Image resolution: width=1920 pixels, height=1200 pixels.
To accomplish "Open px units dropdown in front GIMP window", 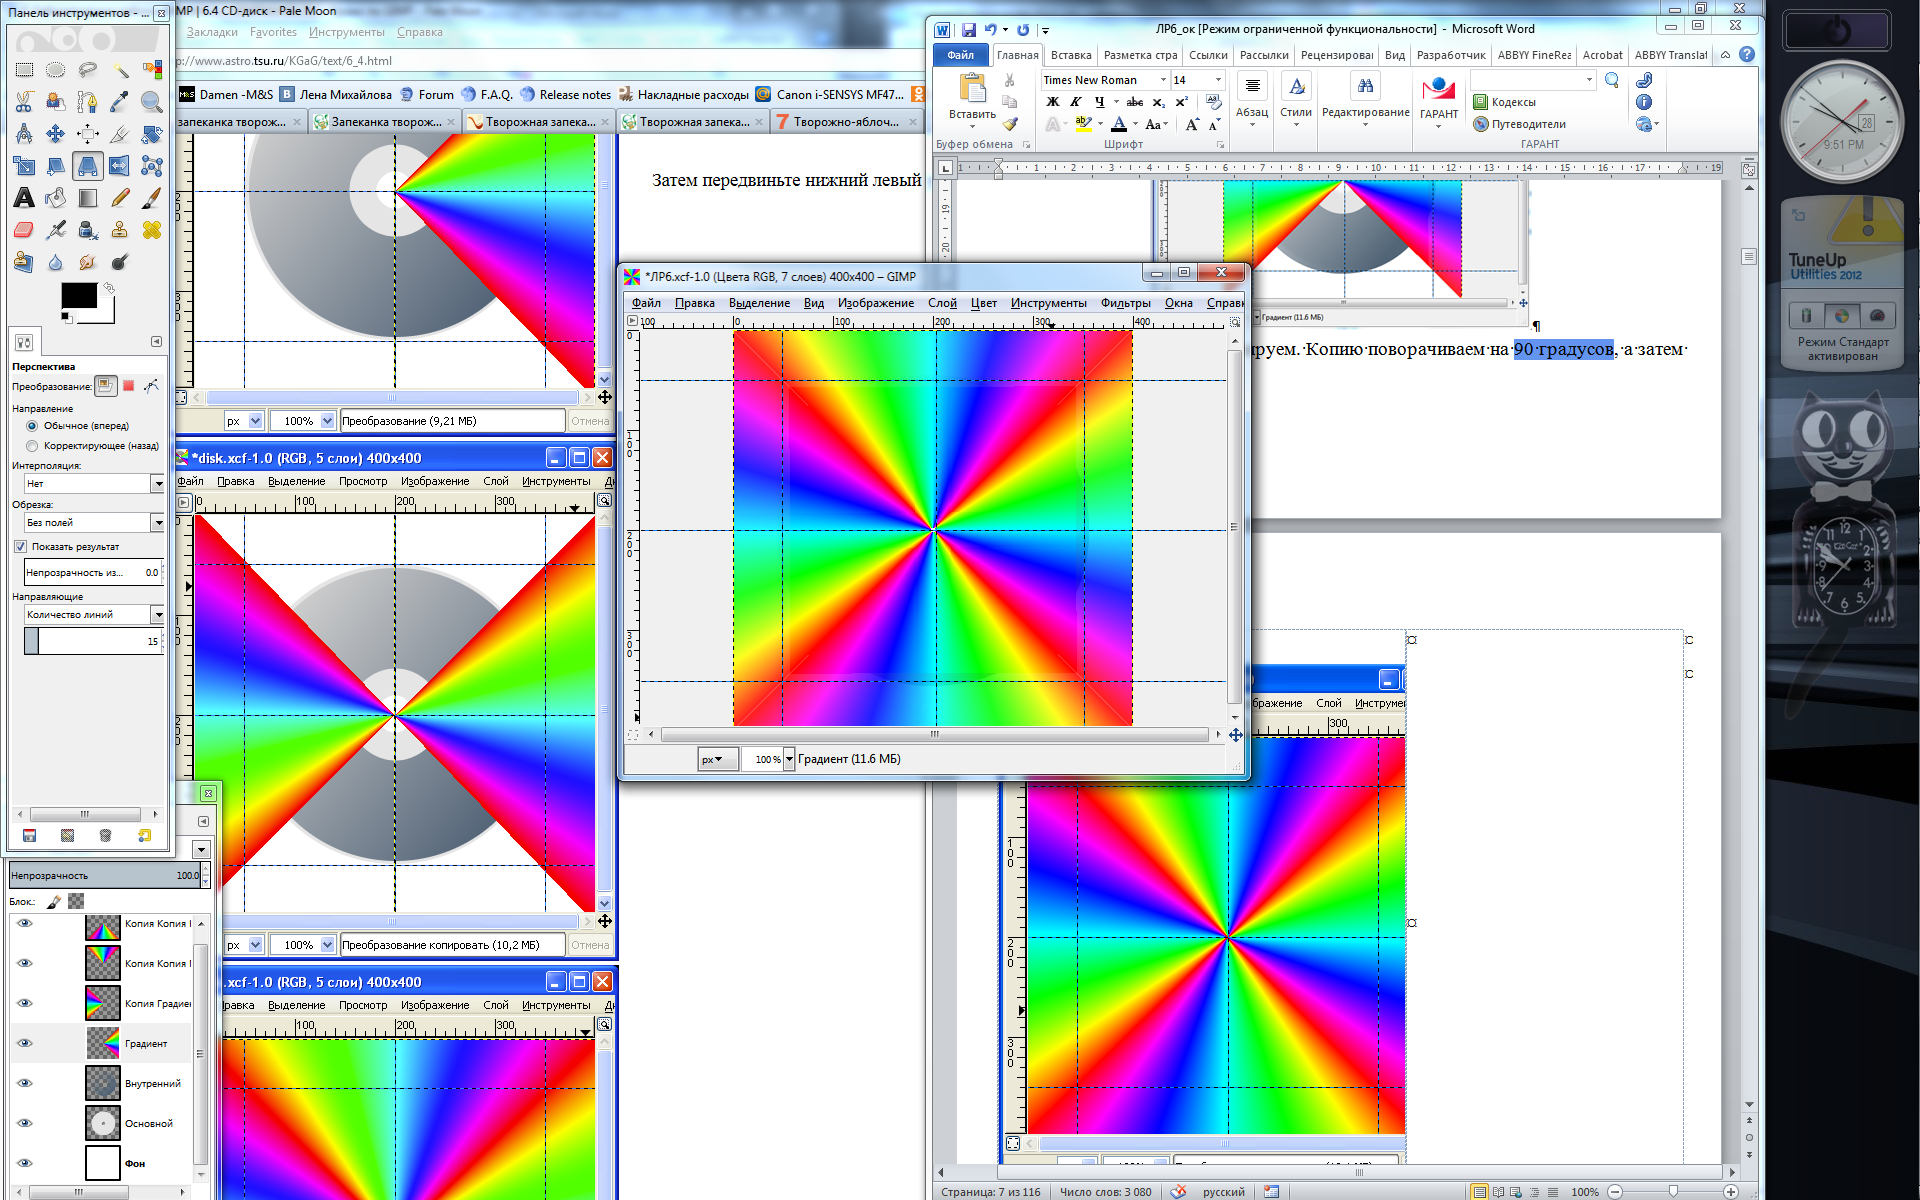I will coord(716,760).
